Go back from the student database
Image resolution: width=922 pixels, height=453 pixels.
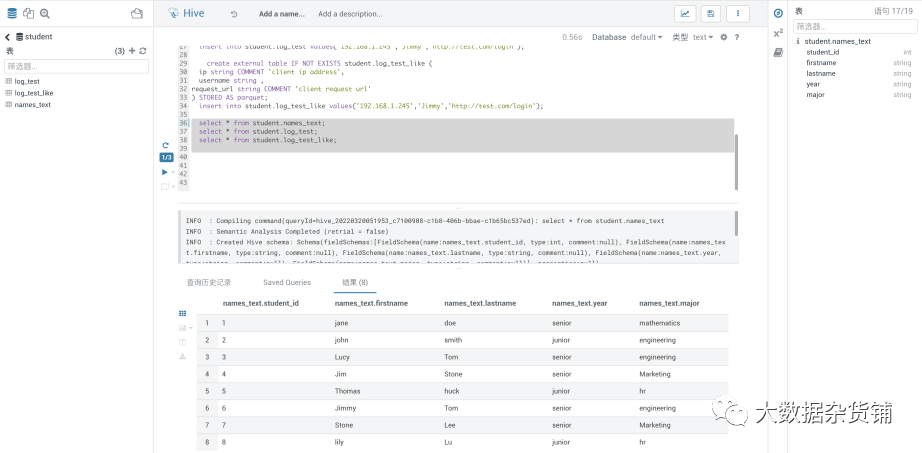(8, 37)
